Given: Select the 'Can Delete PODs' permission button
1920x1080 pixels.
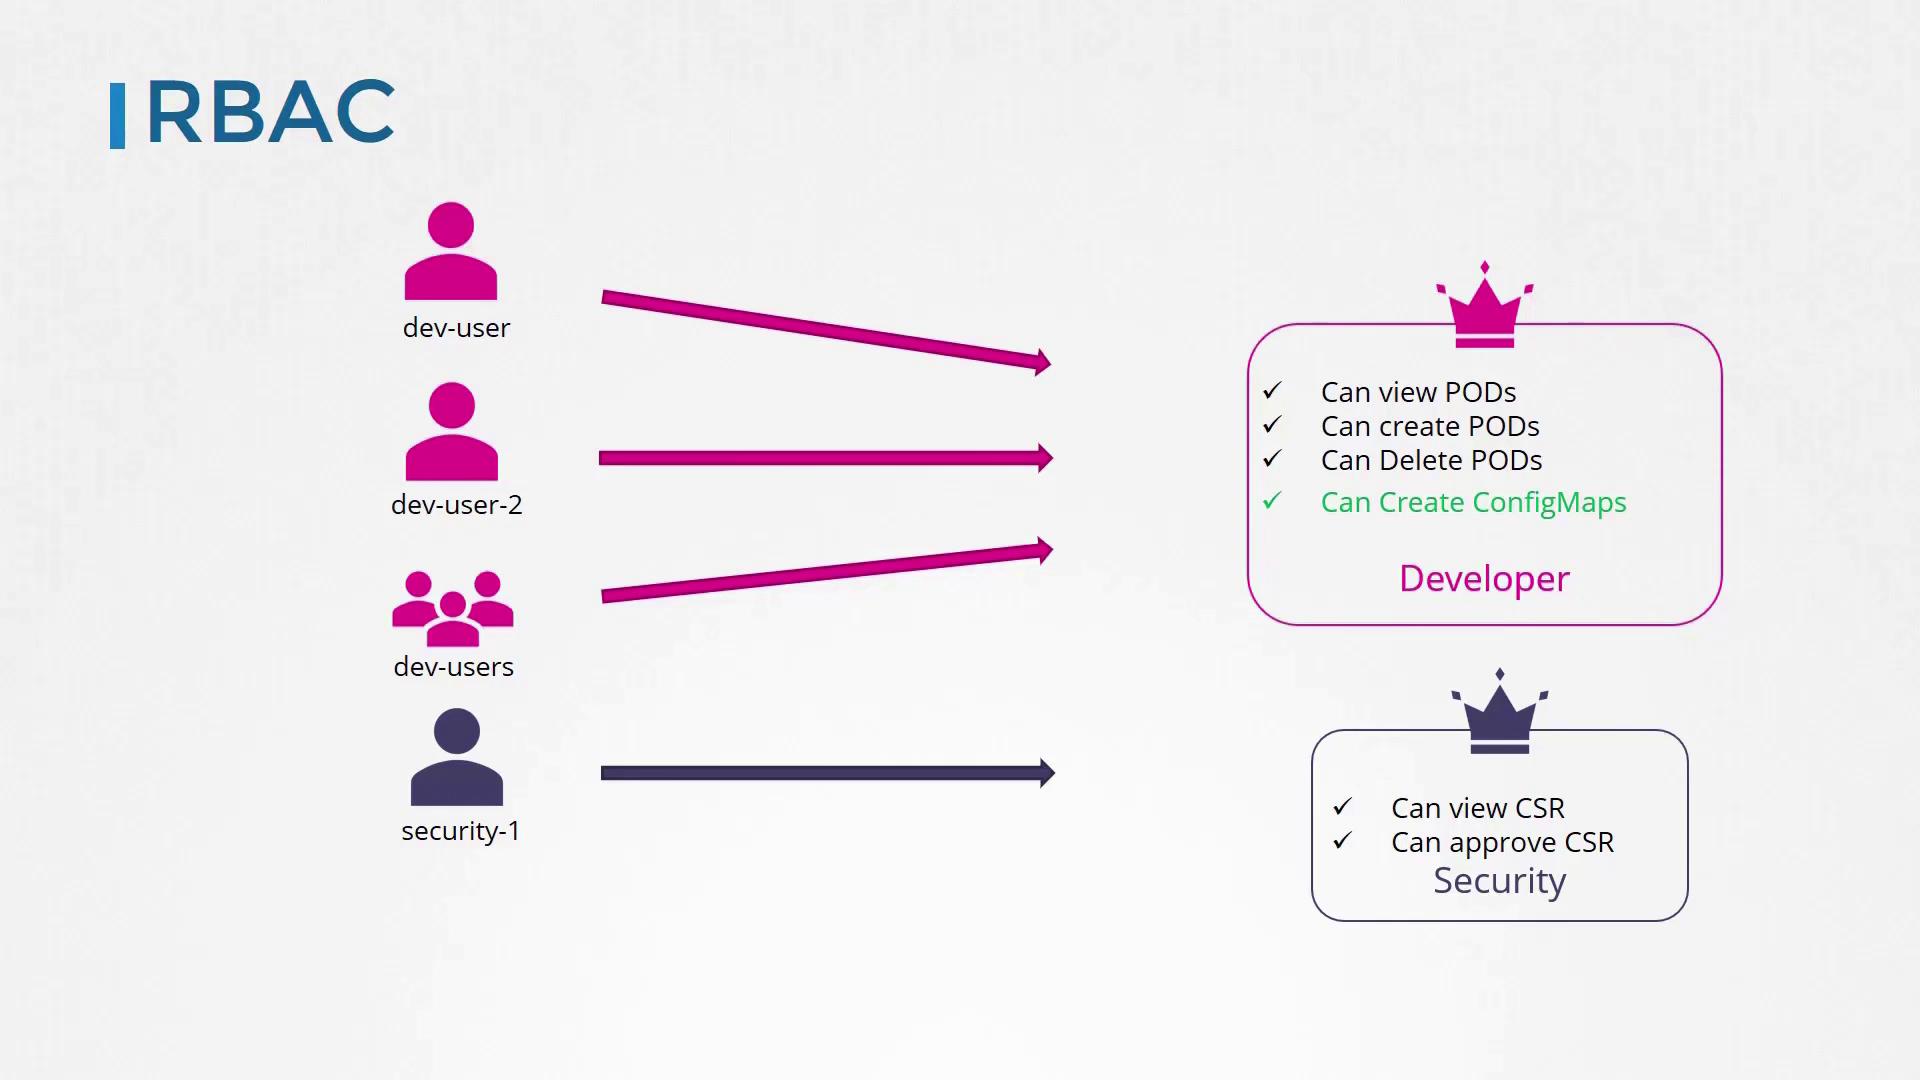Looking at the screenshot, I should click(x=1432, y=460).
